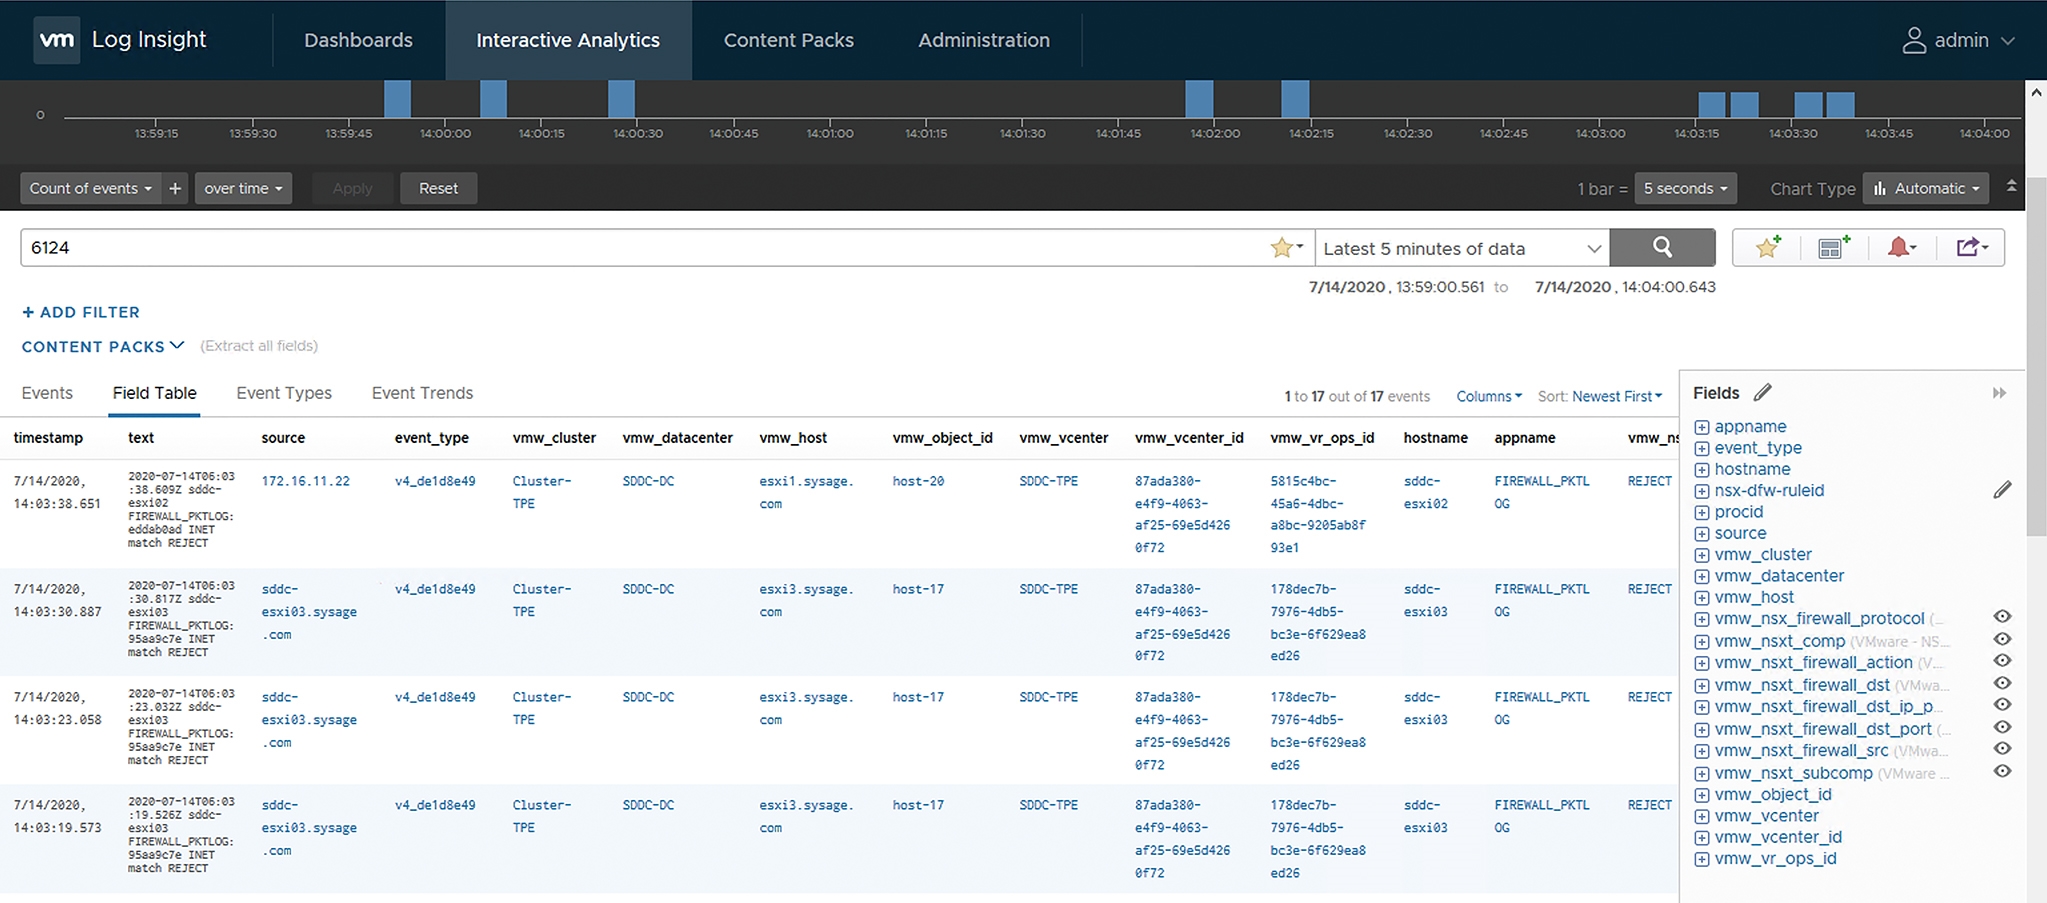The image size is (2047, 903).
Task: Open the share/export query icon
Action: coord(1972,247)
